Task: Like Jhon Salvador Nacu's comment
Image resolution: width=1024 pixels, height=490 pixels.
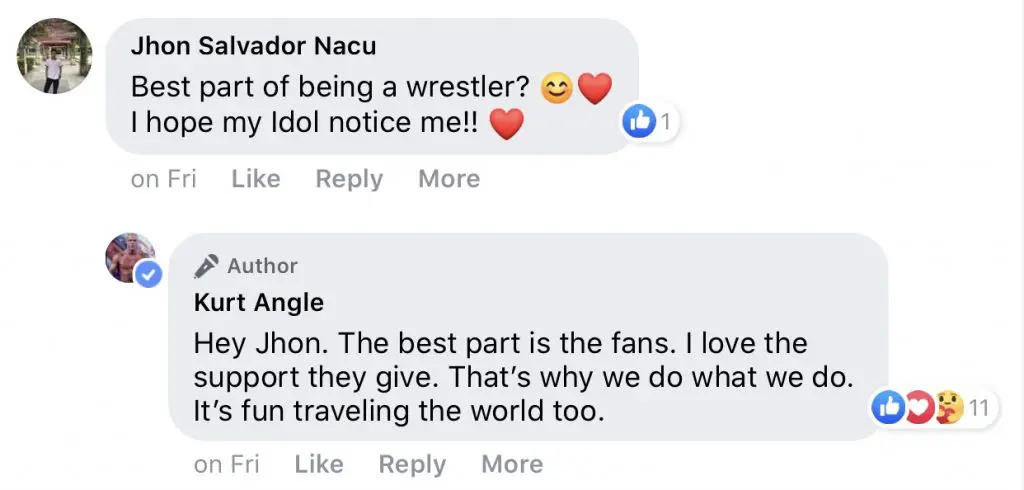Action: point(256,179)
